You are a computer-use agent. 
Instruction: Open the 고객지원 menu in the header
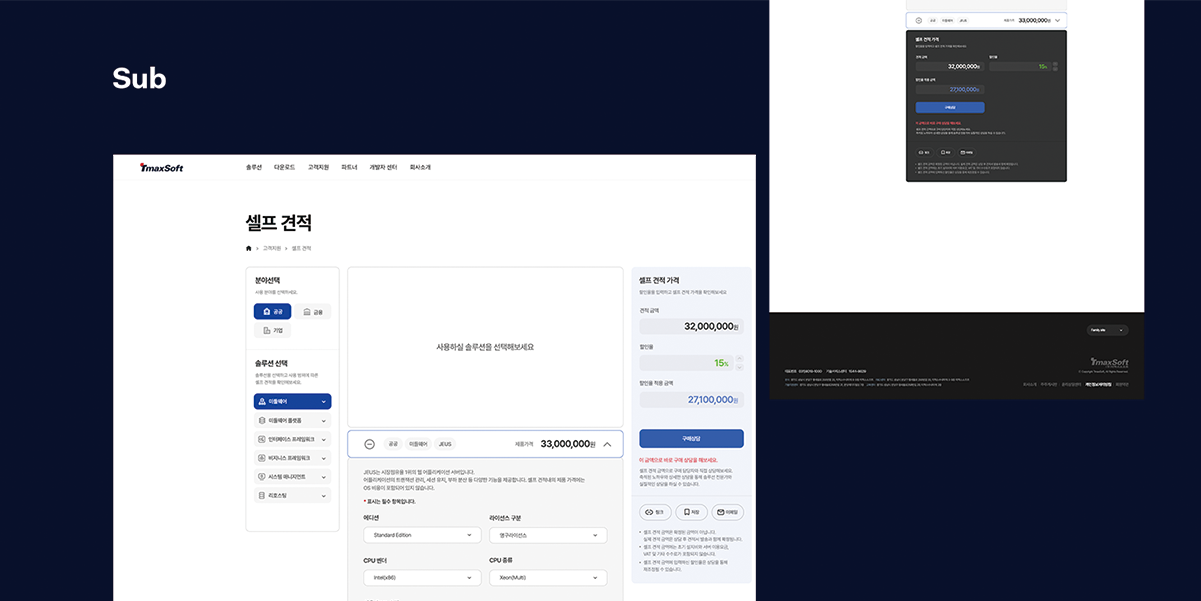[318, 167]
